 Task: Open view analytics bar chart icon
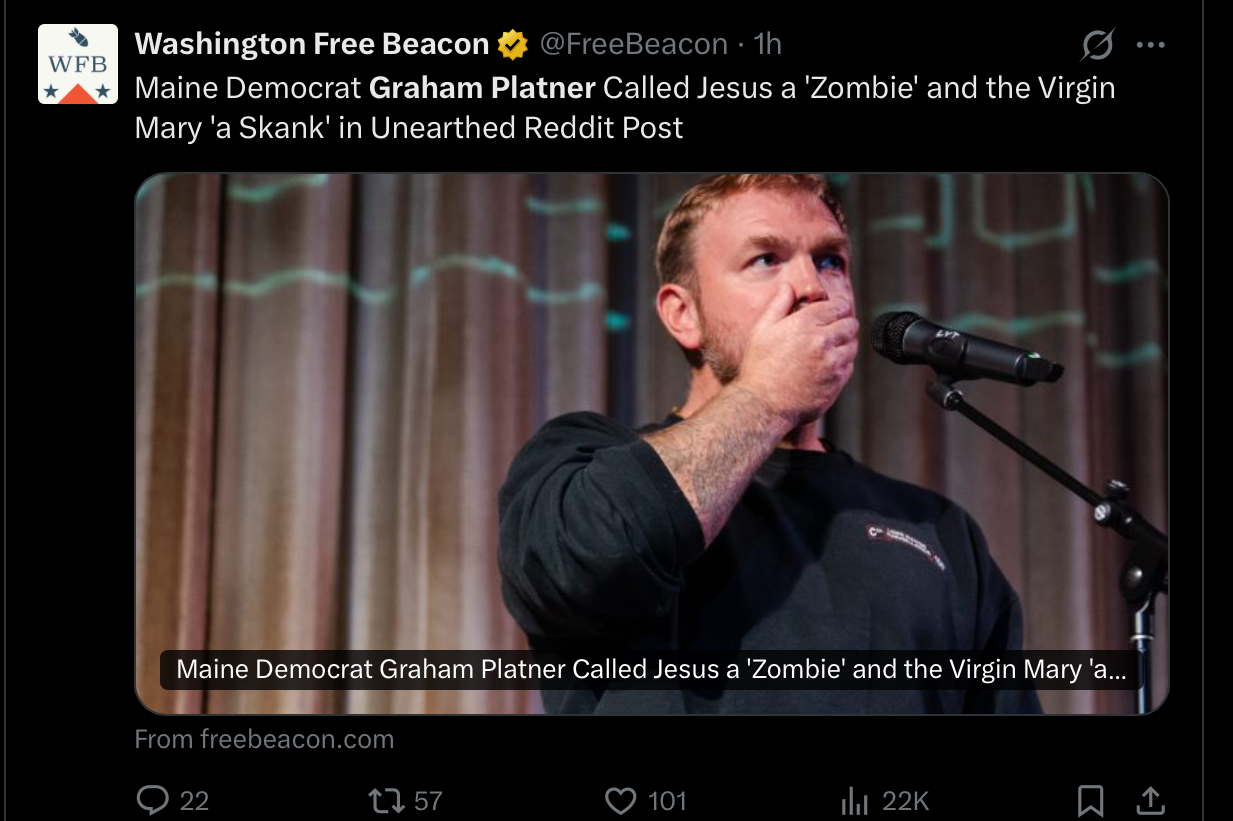(854, 800)
